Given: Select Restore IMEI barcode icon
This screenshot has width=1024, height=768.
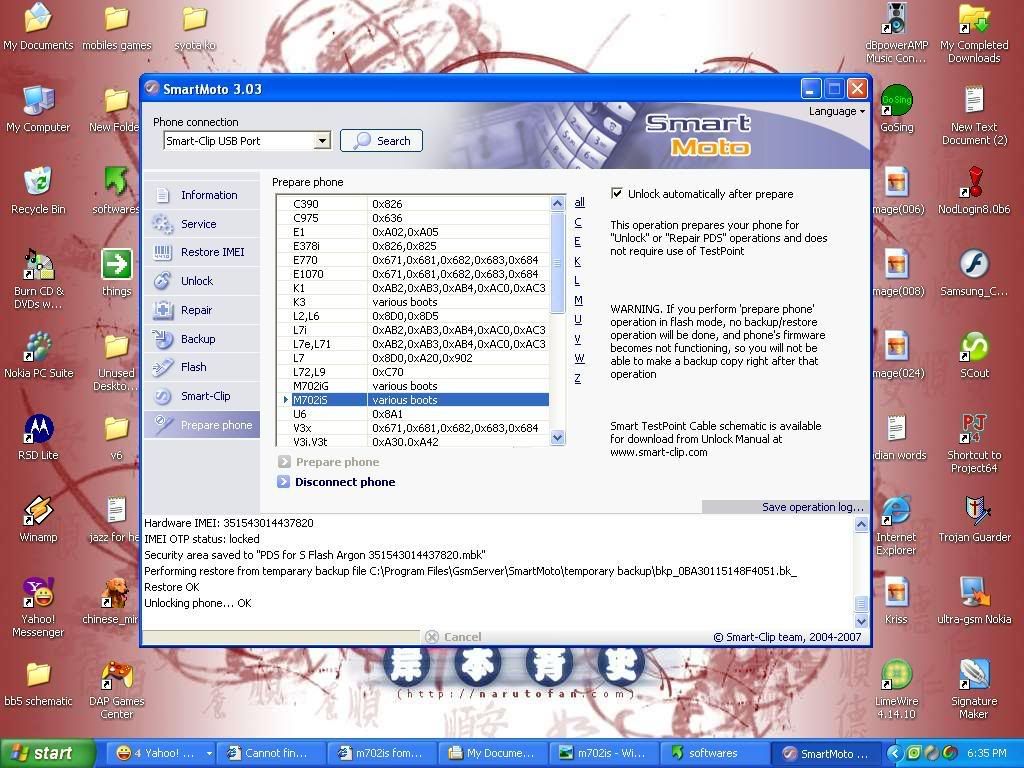Looking at the screenshot, I should point(163,252).
